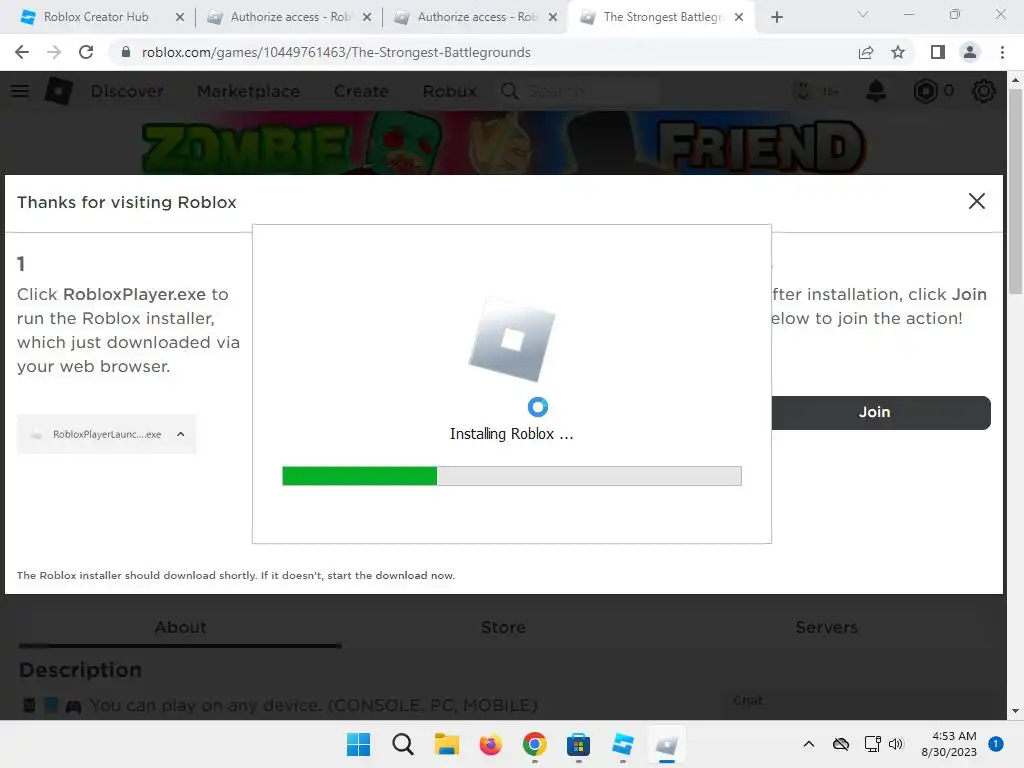This screenshot has height=768, width=1024.
Task: Open the Robux balance icon
Action: [x=925, y=91]
